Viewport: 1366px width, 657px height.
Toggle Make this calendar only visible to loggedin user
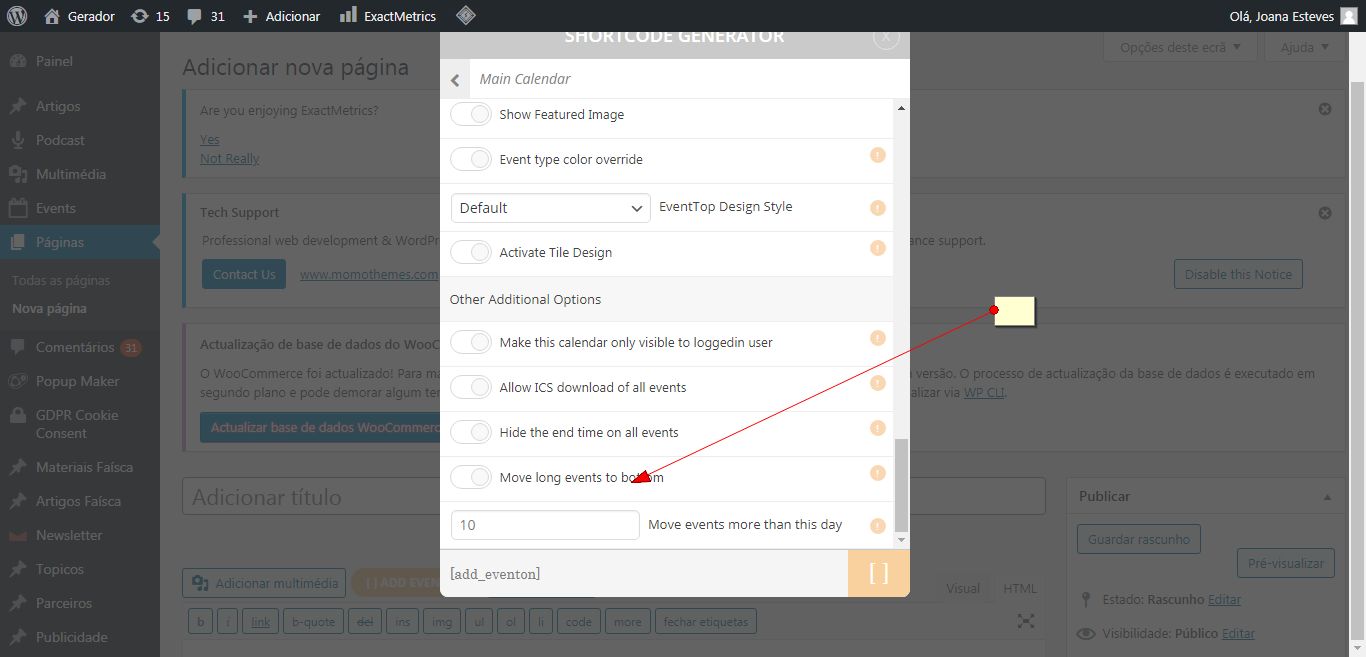coord(470,342)
